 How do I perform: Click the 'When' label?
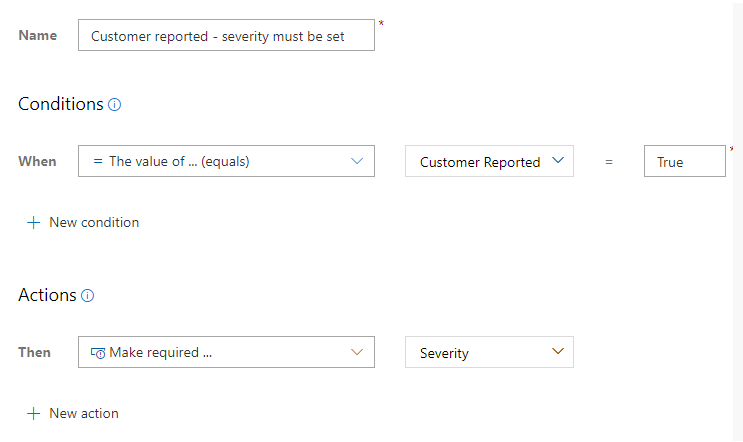coord(37,162)
